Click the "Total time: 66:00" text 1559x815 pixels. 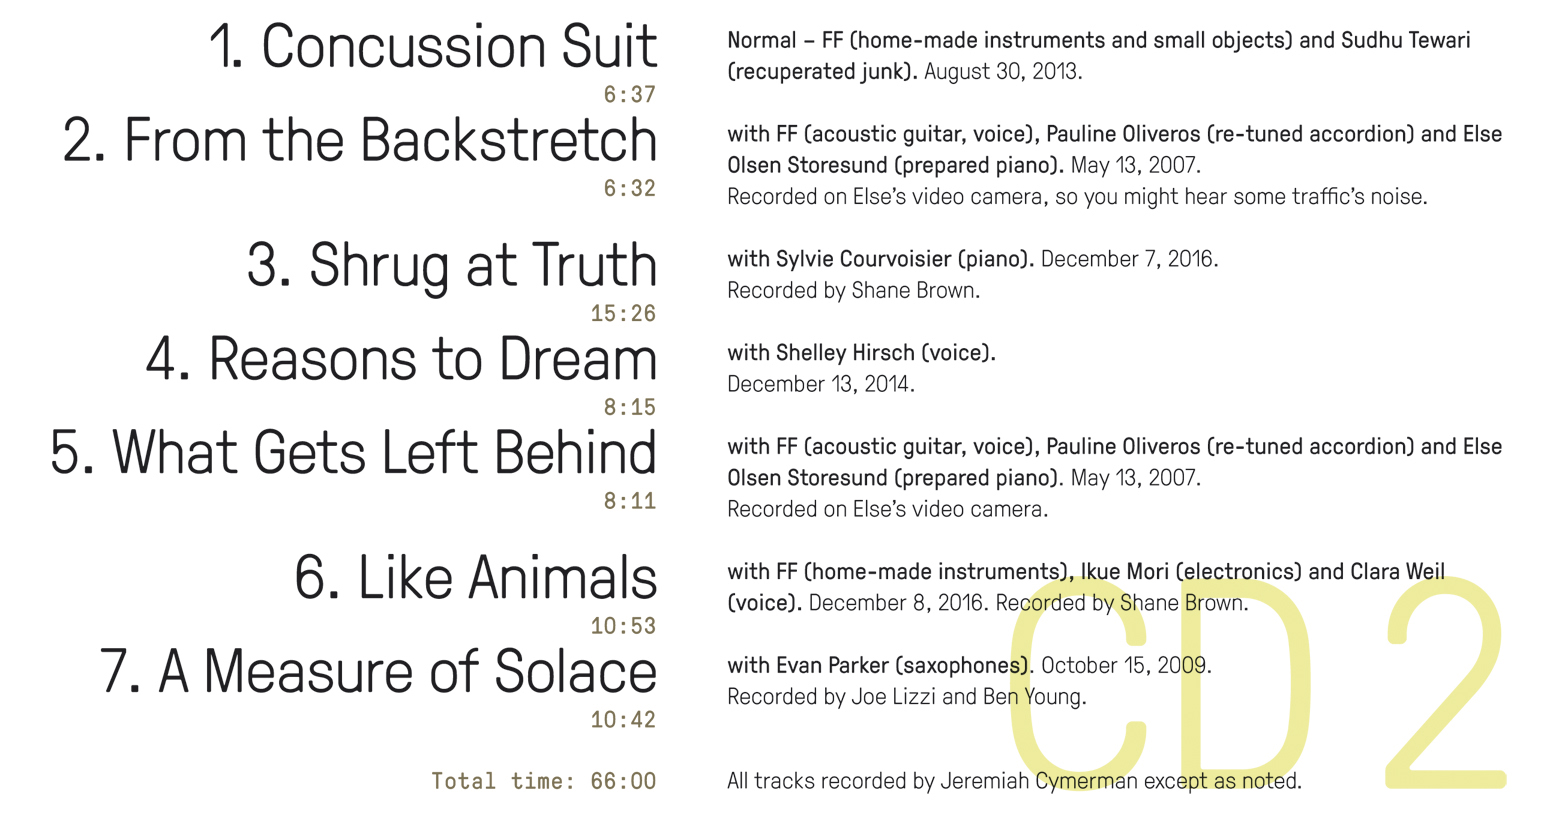coord(544,781)
